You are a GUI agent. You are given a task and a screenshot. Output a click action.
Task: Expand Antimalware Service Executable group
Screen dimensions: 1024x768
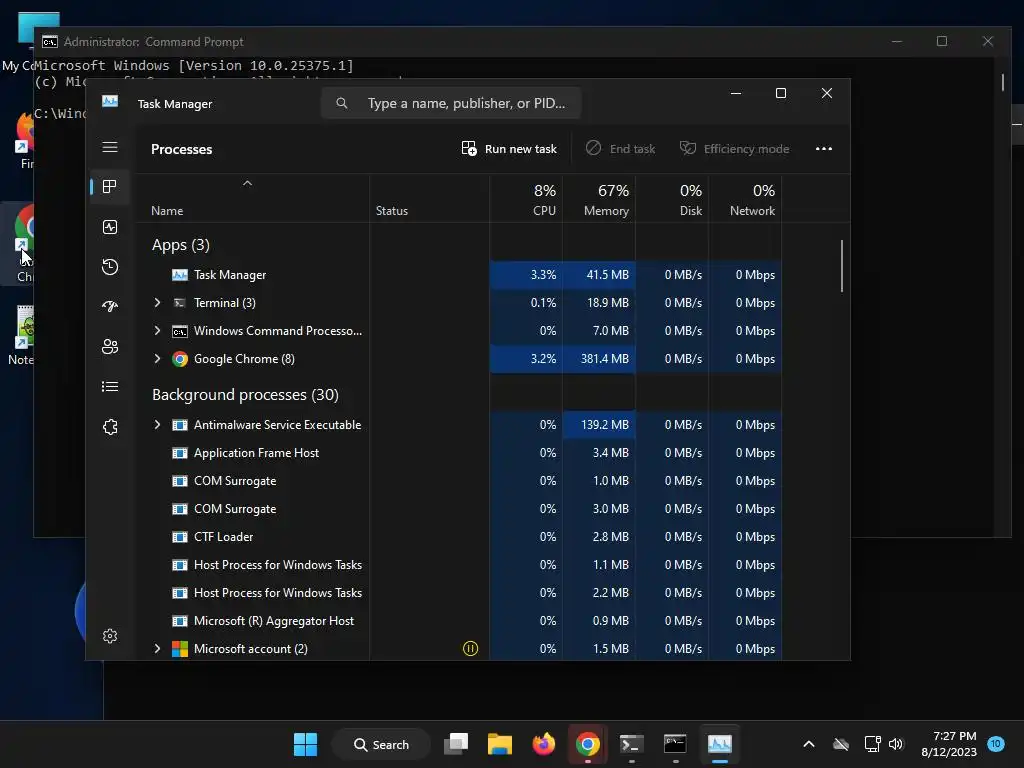157,424
